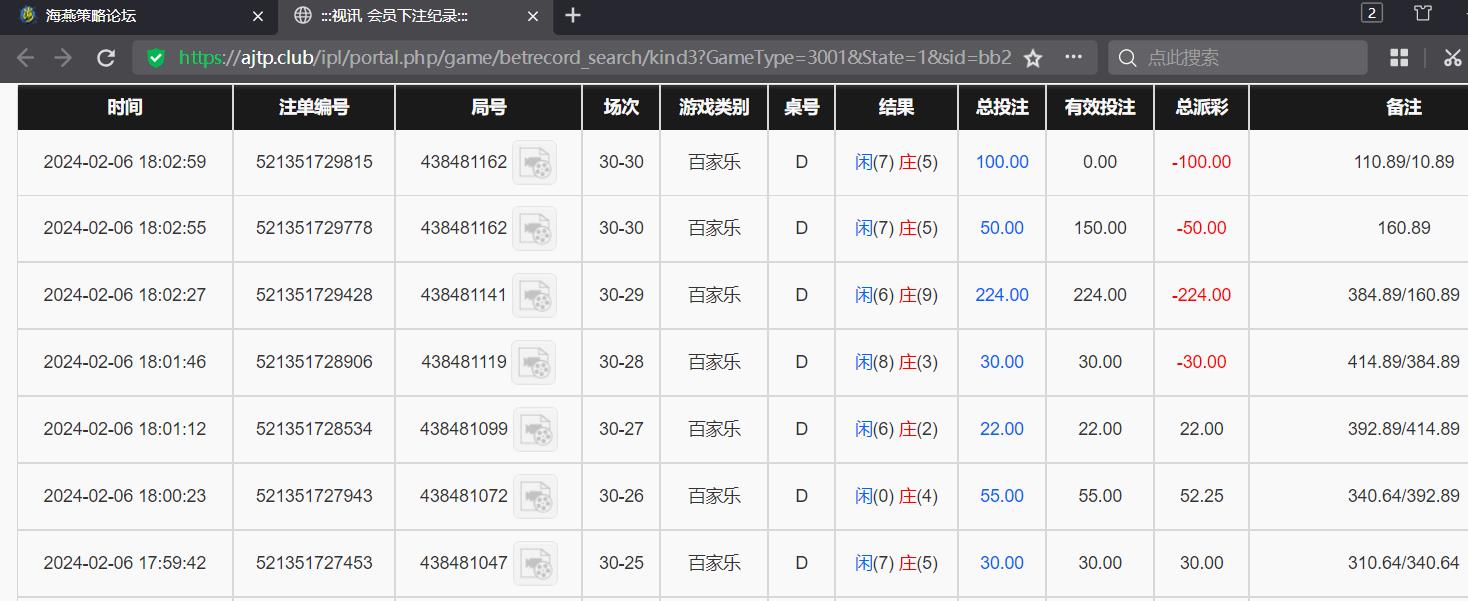Screen dimensions: 1468x601
Task: Click payout value 52.25
Action: 1201,496
